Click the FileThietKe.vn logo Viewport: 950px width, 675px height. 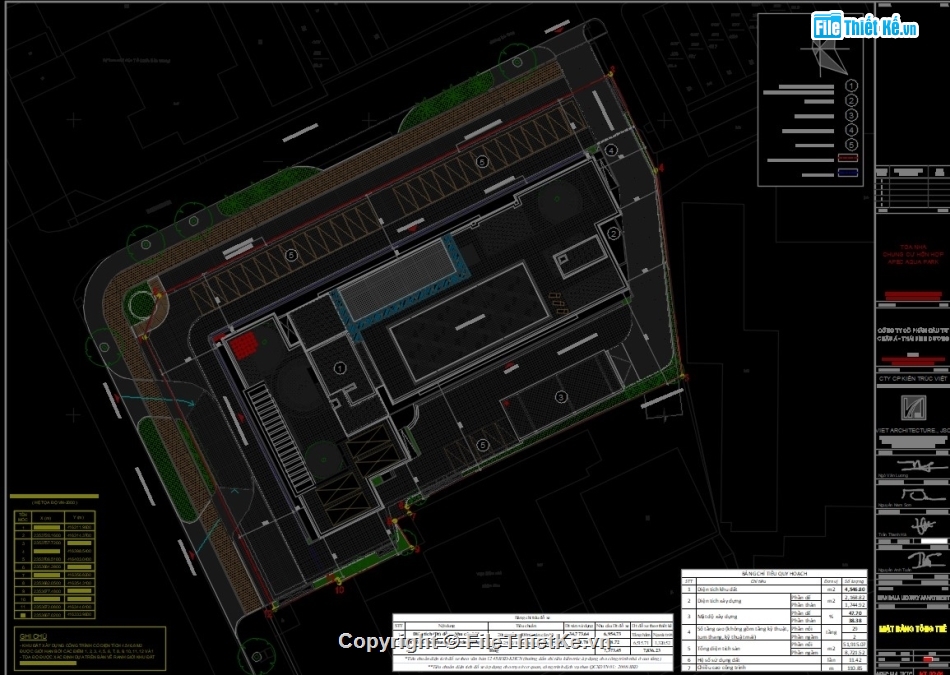click(x=866, y=27)
